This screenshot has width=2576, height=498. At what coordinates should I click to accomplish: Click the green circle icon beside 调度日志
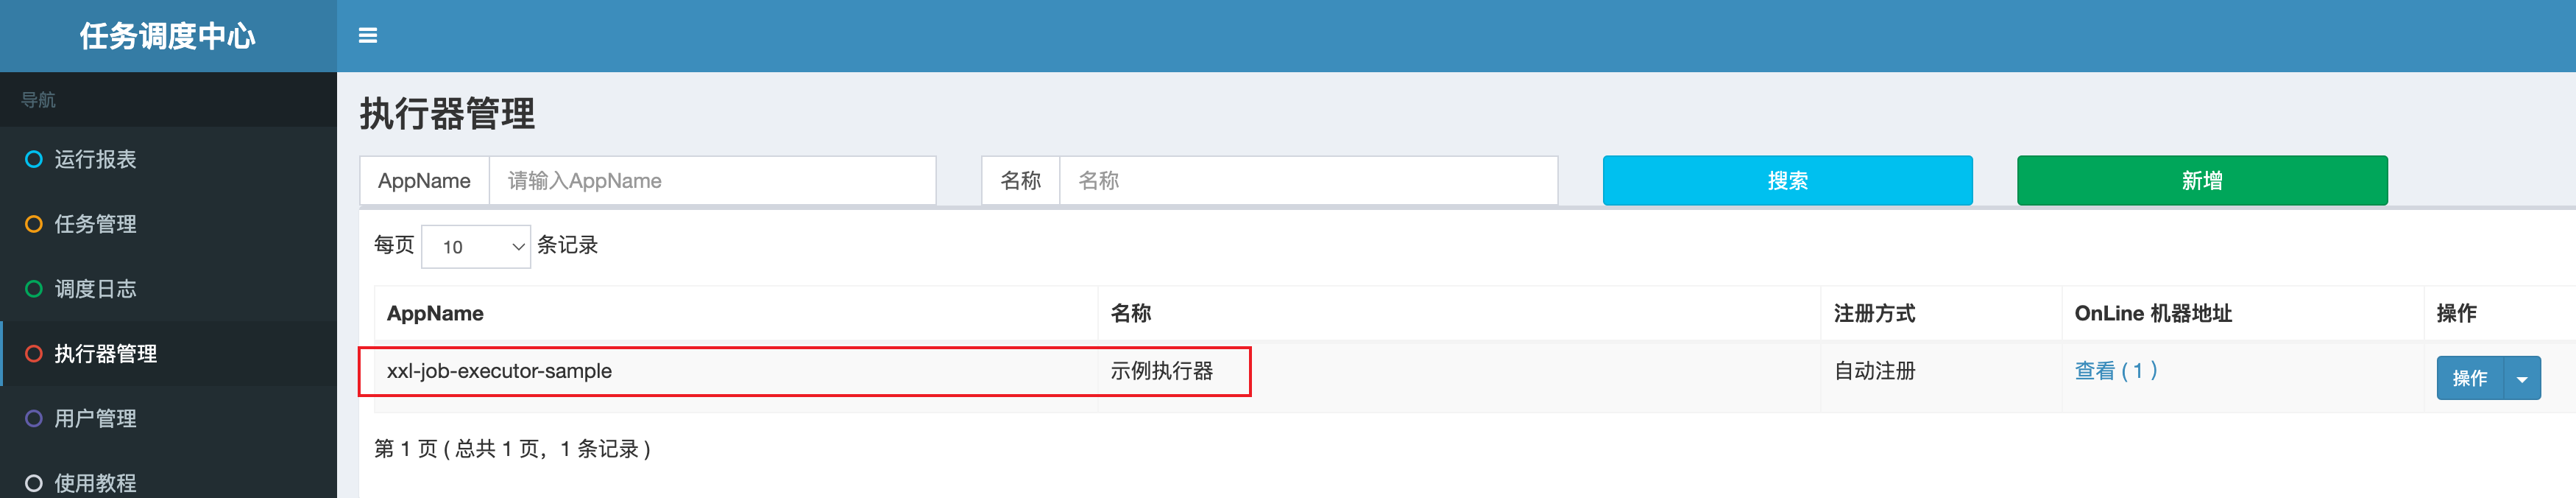coord(34,289)
